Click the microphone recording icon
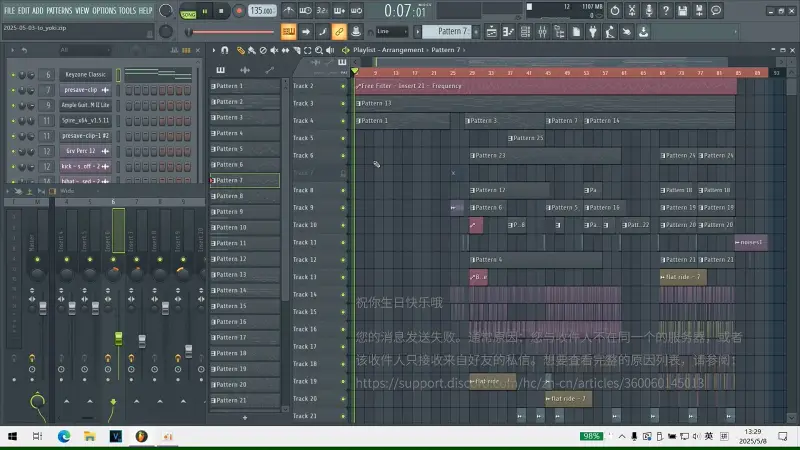The height and width of the screenshot is (450, 800). pyautogui.click(x=648, y=10)
